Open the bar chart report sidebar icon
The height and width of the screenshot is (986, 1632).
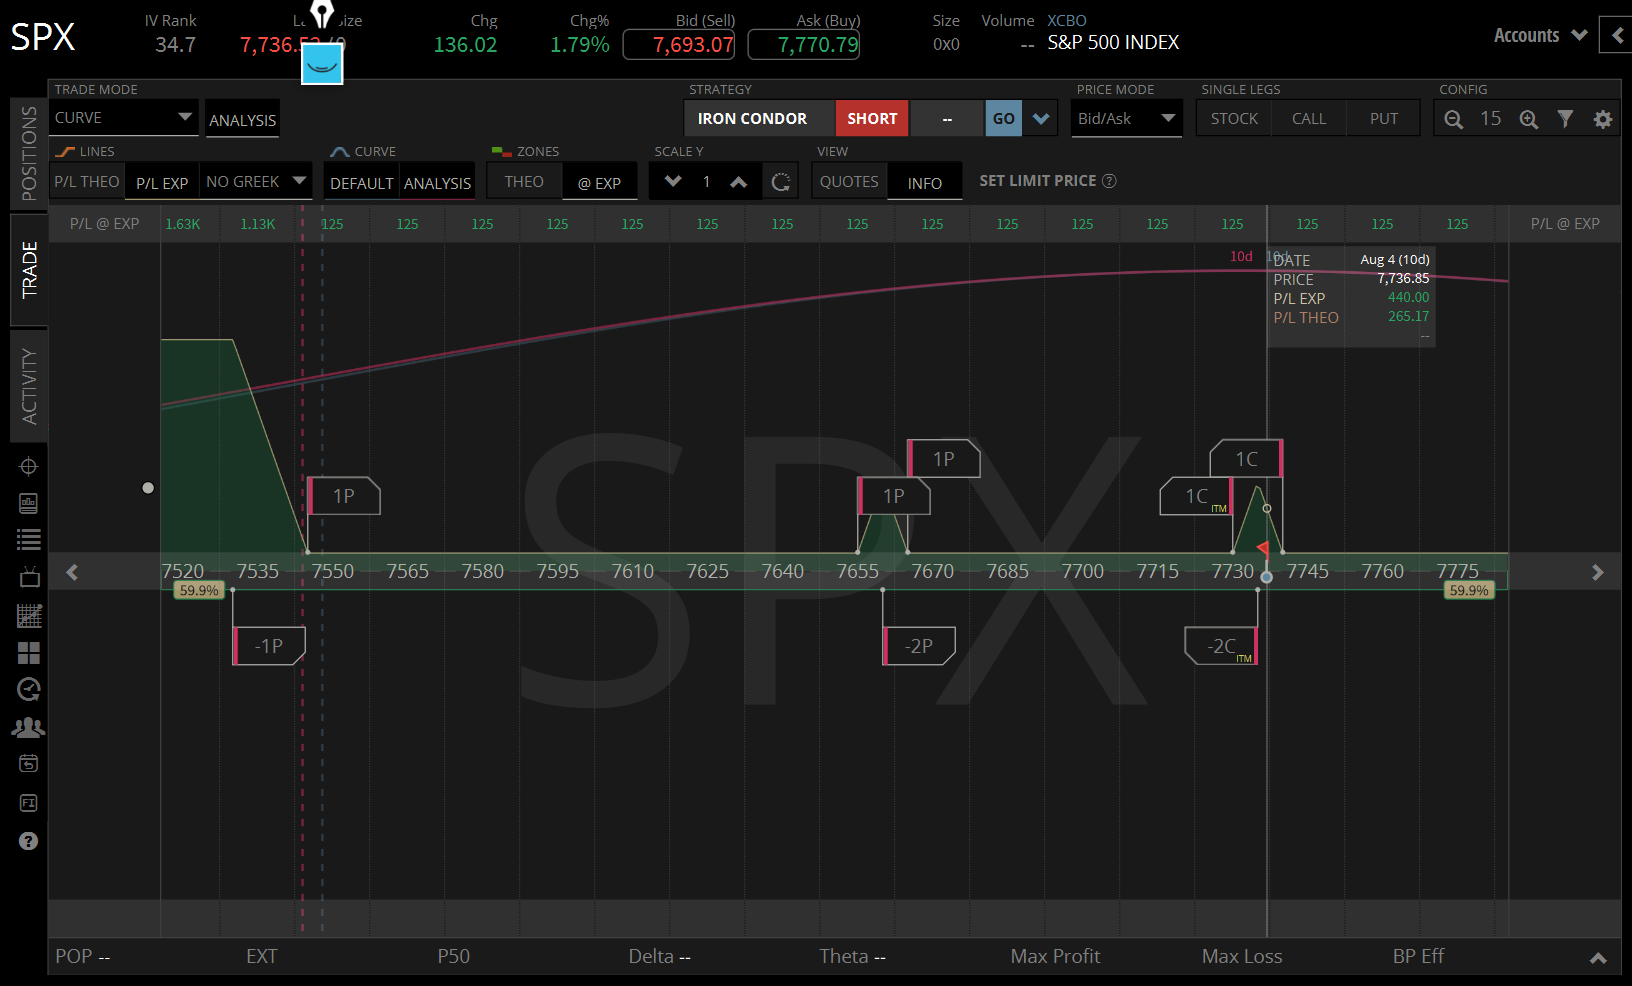tap(29, 503)
